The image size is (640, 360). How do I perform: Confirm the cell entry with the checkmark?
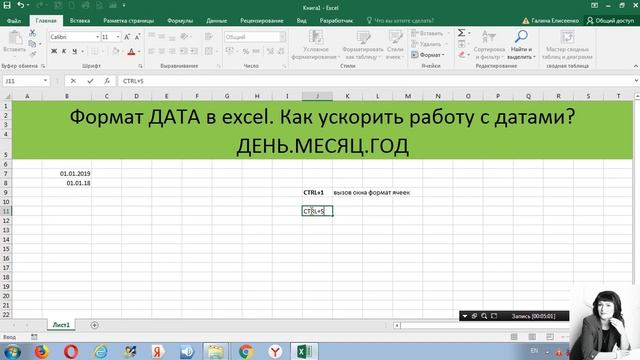point(90,81)
